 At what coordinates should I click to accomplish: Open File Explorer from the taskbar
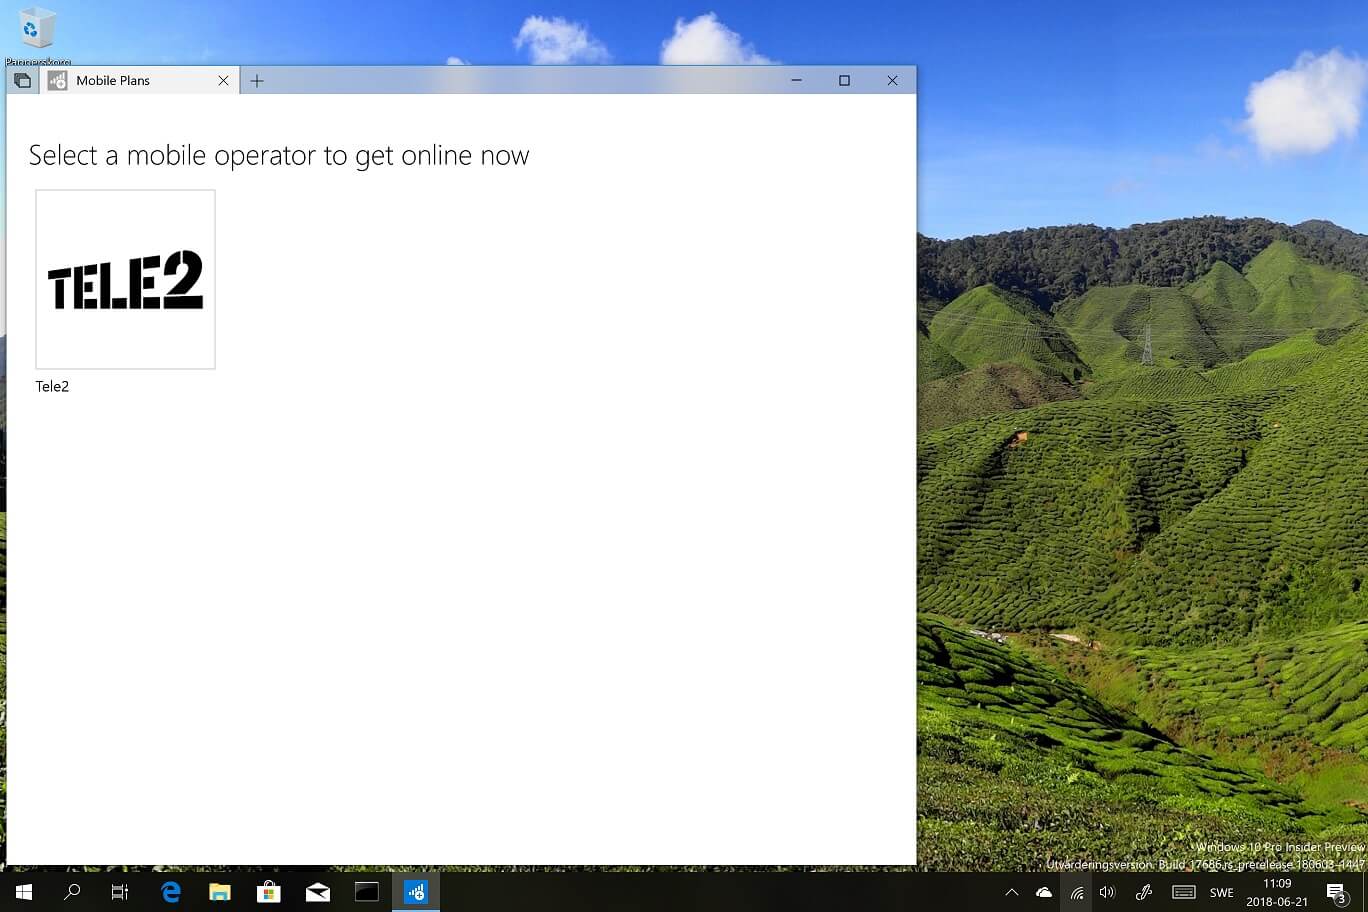[220, 891]
